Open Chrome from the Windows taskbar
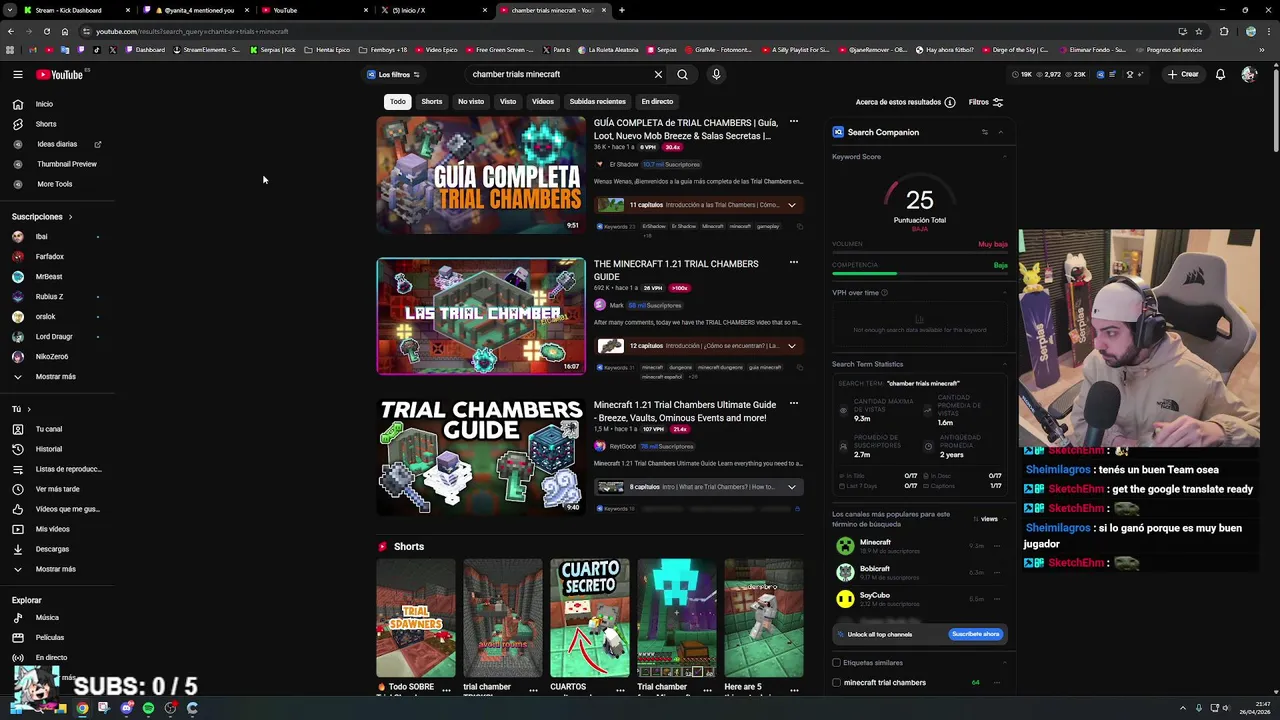This screenshot has width=1280, height=720. 82,708
